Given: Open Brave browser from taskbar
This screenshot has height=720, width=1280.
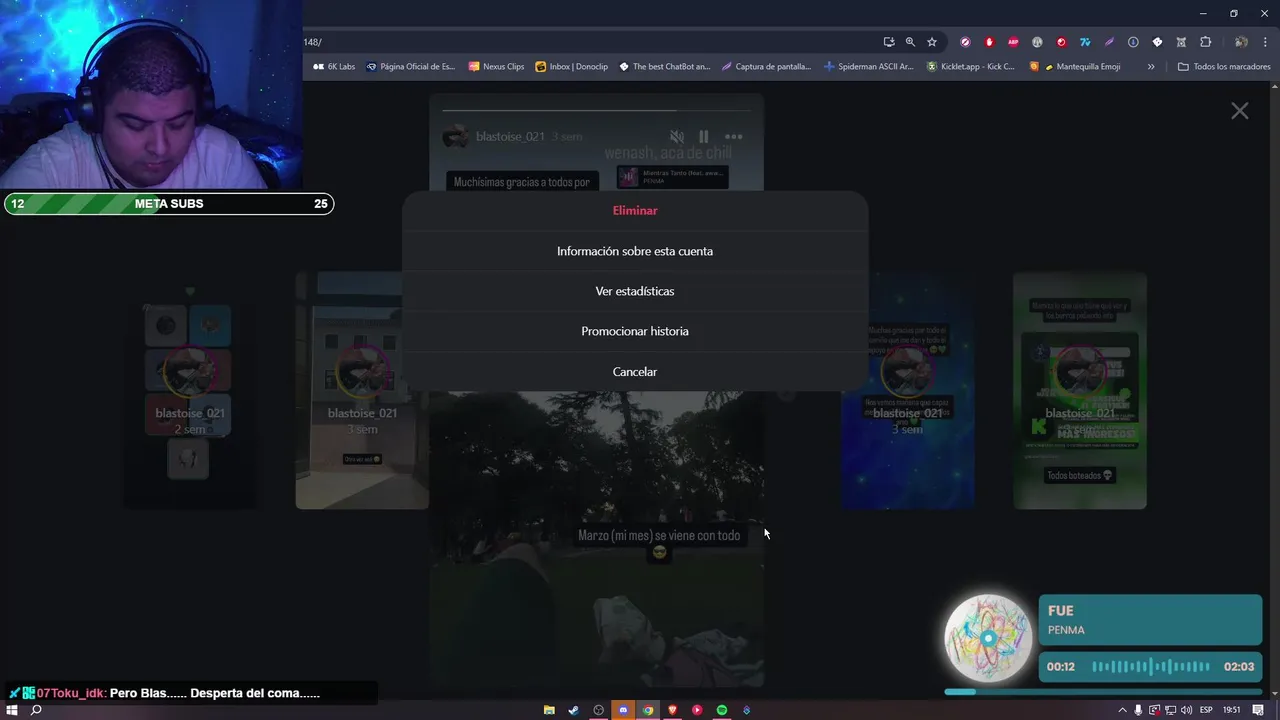Looking at the screenshot, I should click(672, 710).
